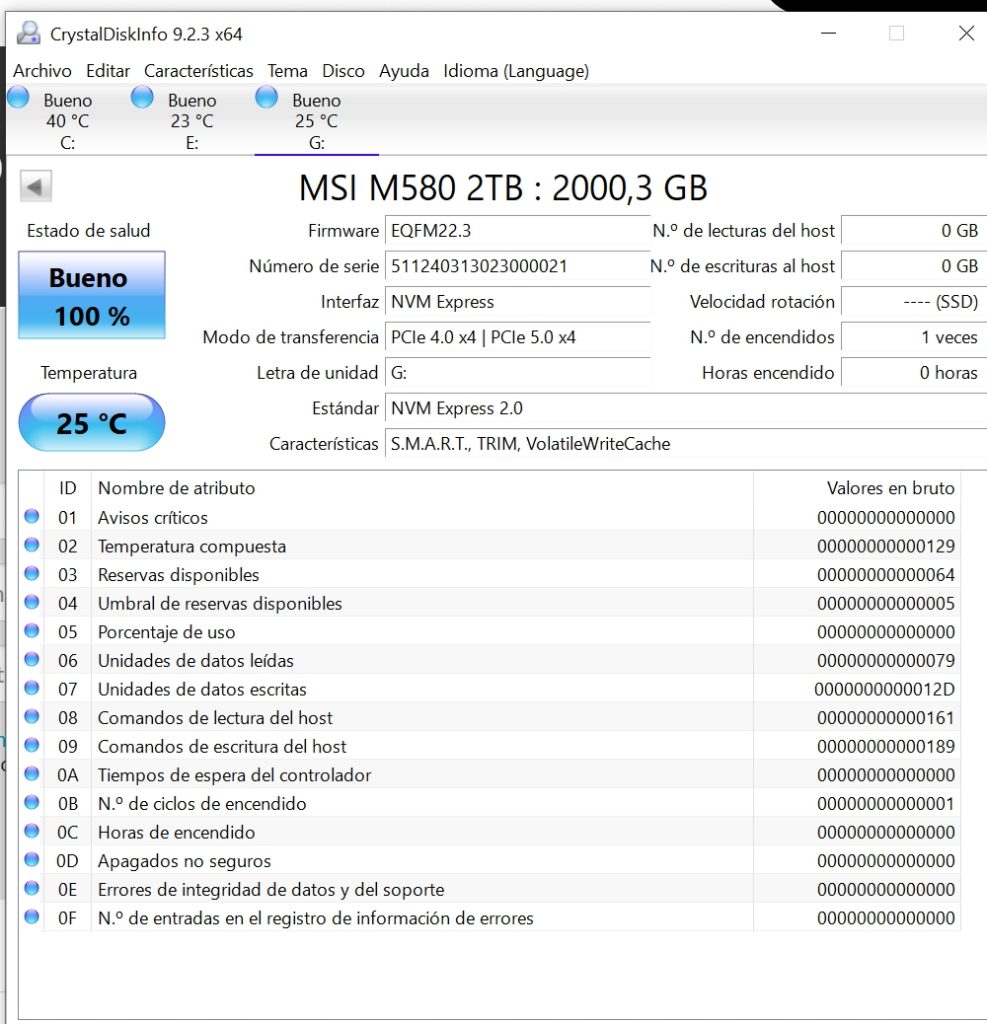This screenshot has width=987, height=1024.
Task: Click raw value 0000000000001
Action: (x=886, y=804)
